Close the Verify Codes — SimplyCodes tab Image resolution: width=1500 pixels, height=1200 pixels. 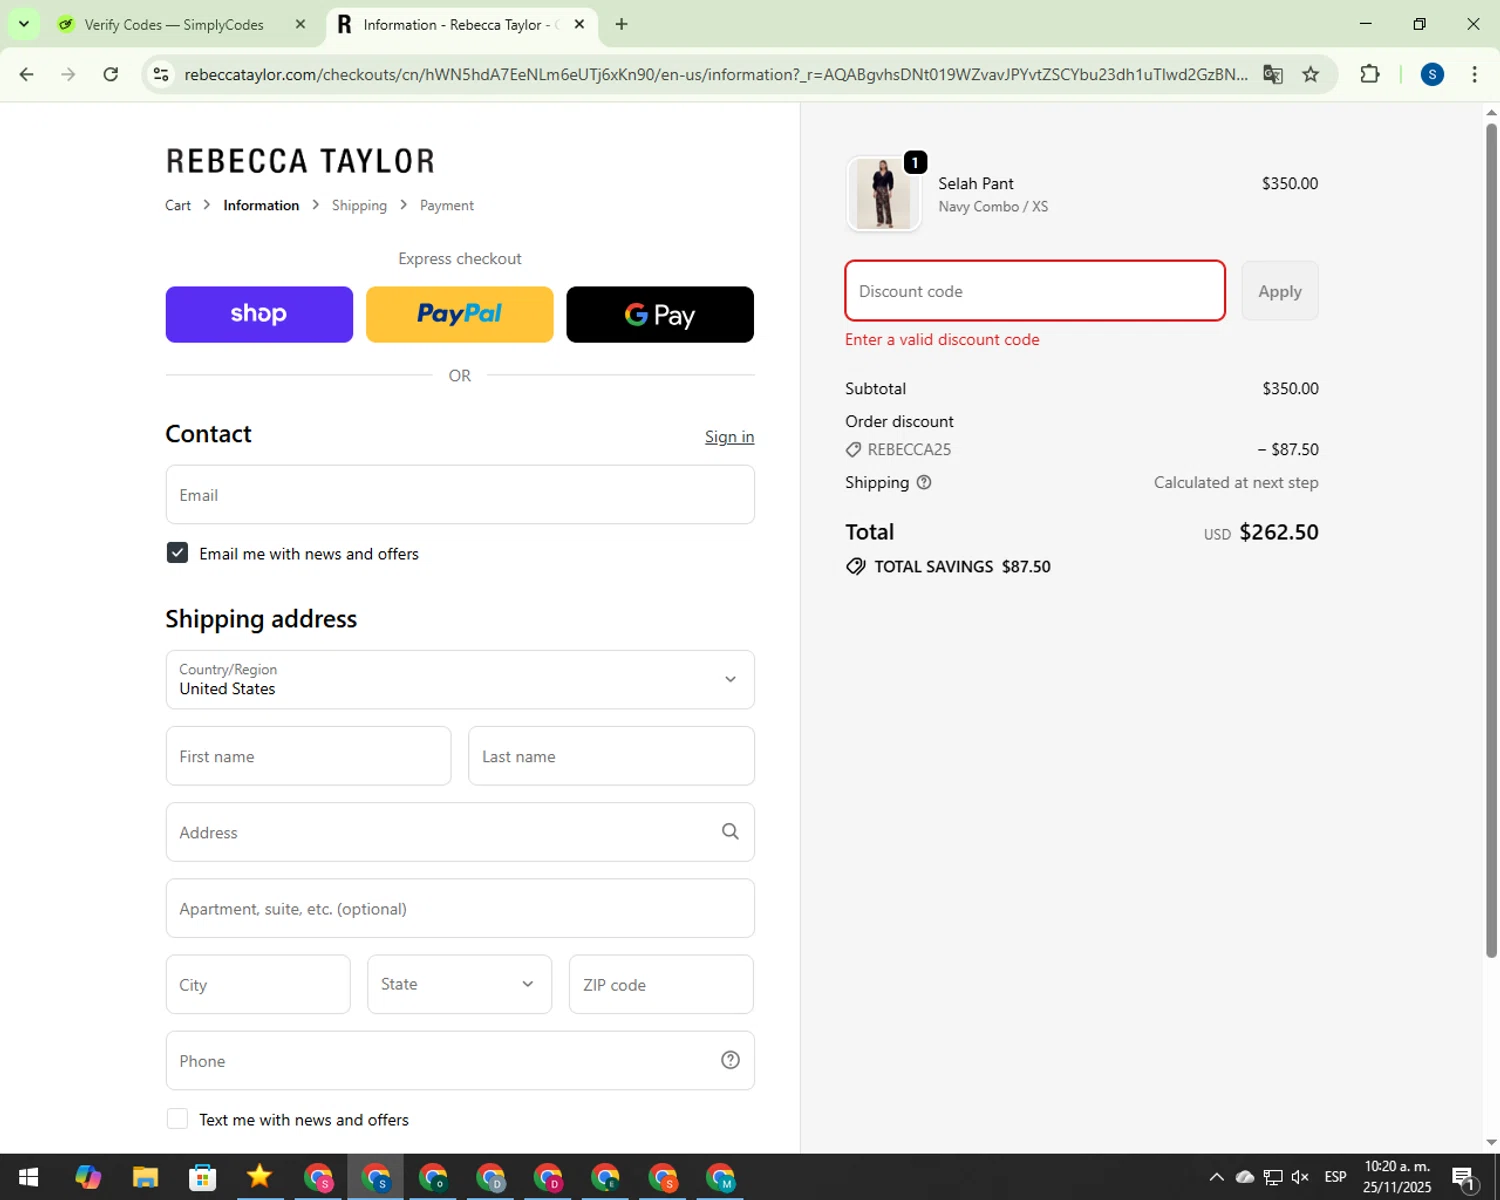click(300, 24)
